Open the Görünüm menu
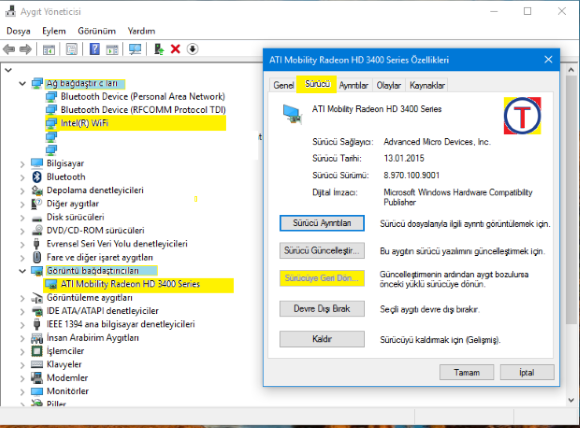The image size is (580, 428). [97, 31]
